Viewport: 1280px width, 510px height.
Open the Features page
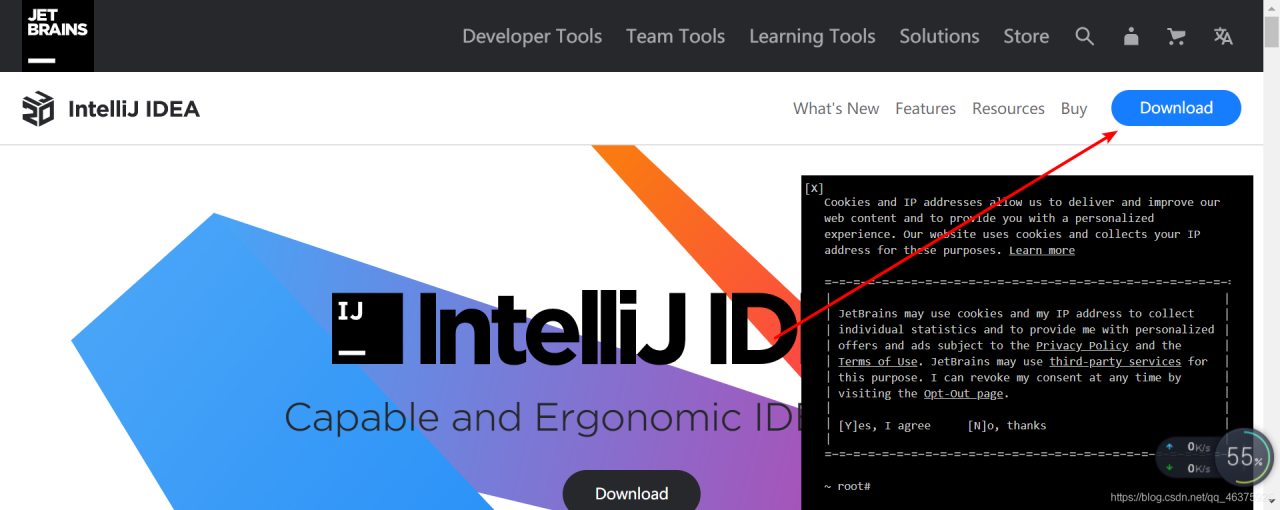925,108
